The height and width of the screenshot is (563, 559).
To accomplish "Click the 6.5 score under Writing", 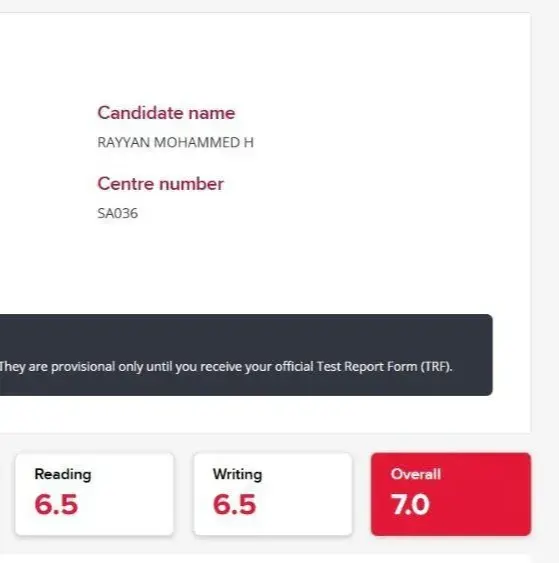I will point(234,504).
